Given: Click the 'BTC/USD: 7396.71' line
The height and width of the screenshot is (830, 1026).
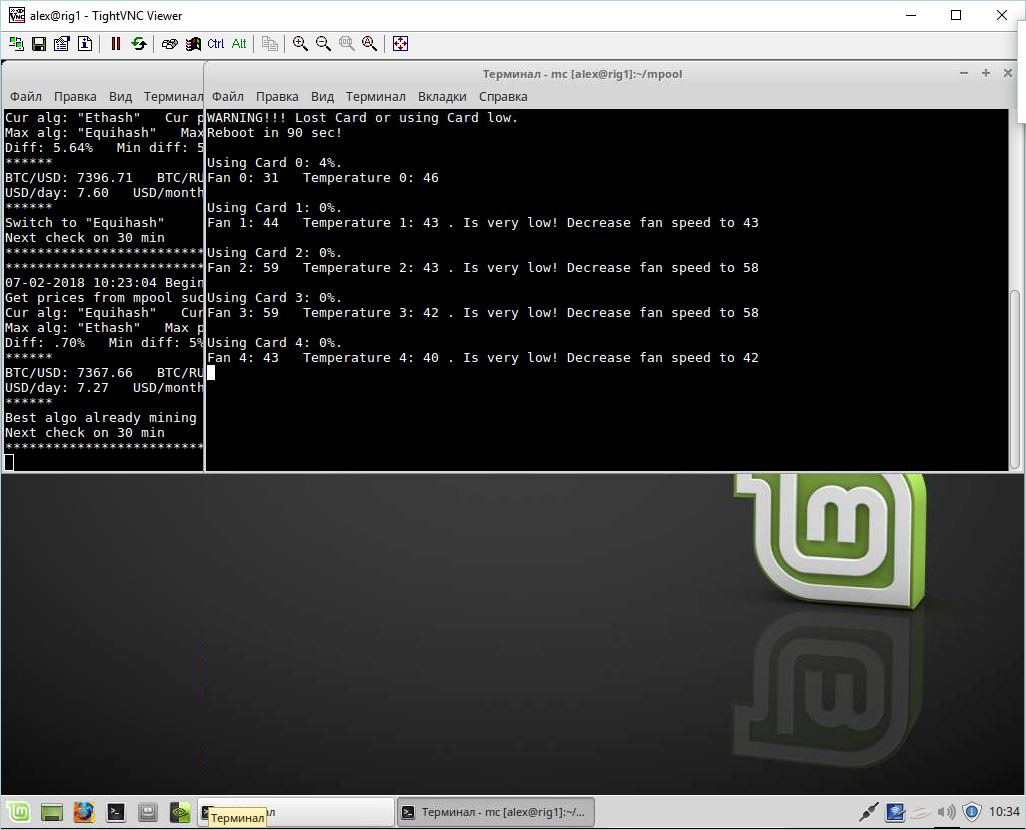Looking at the screenshot, I should point(104,178).
